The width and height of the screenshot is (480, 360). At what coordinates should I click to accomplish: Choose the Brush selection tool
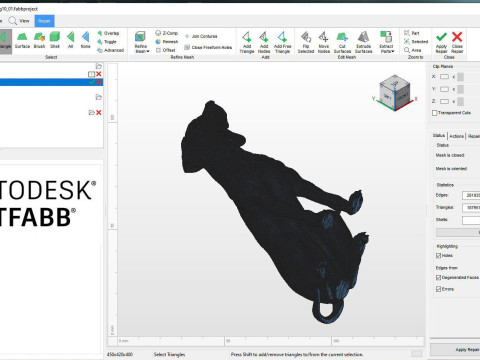[x=39, y=40]
